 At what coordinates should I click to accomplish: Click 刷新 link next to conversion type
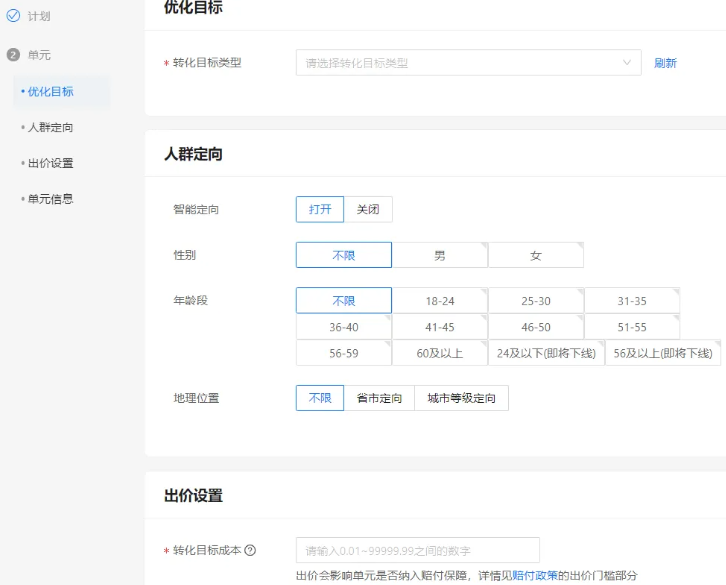665,63
